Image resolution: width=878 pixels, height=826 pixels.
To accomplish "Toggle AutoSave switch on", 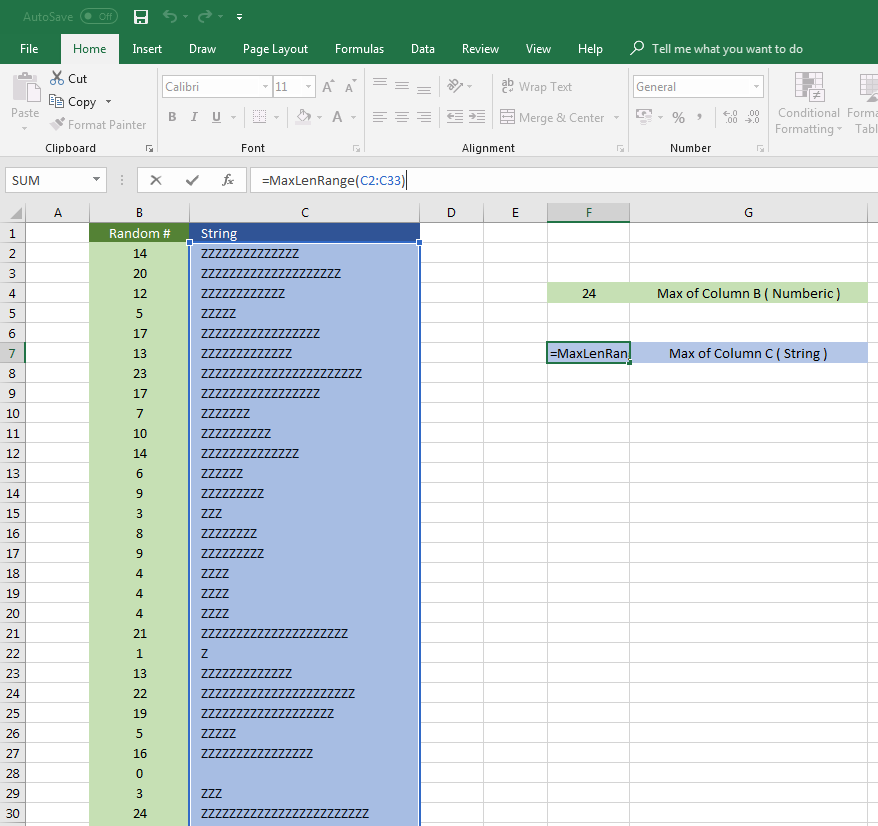I will (x=98, y=17).
